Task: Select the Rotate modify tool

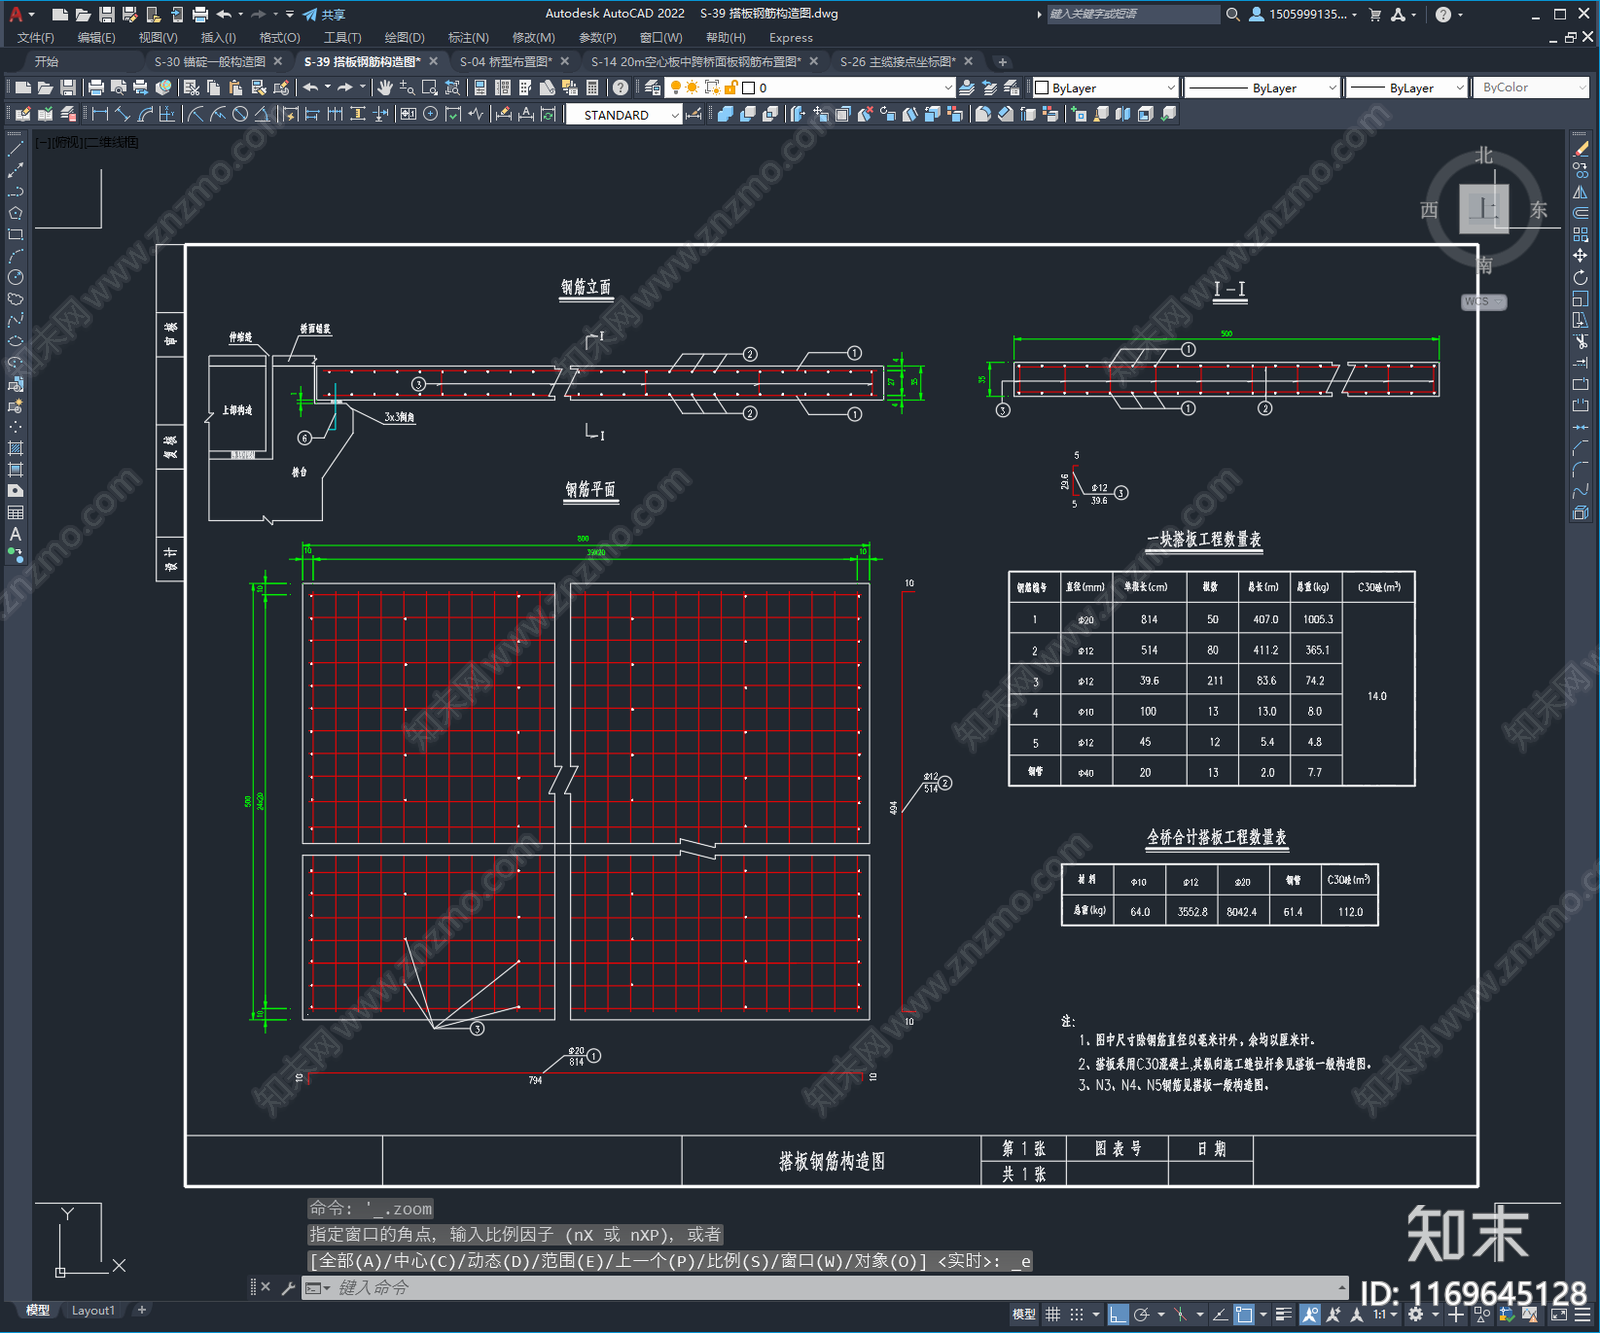Action: click(x=1580, y=277)
